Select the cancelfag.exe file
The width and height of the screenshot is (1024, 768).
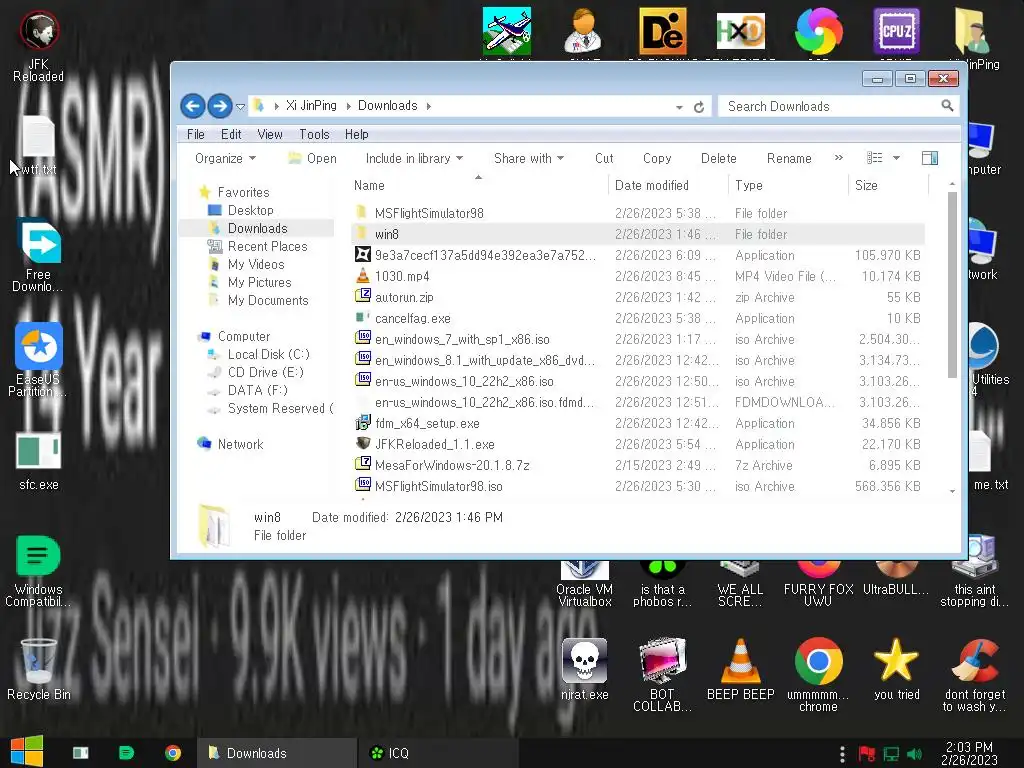[412, 318]
